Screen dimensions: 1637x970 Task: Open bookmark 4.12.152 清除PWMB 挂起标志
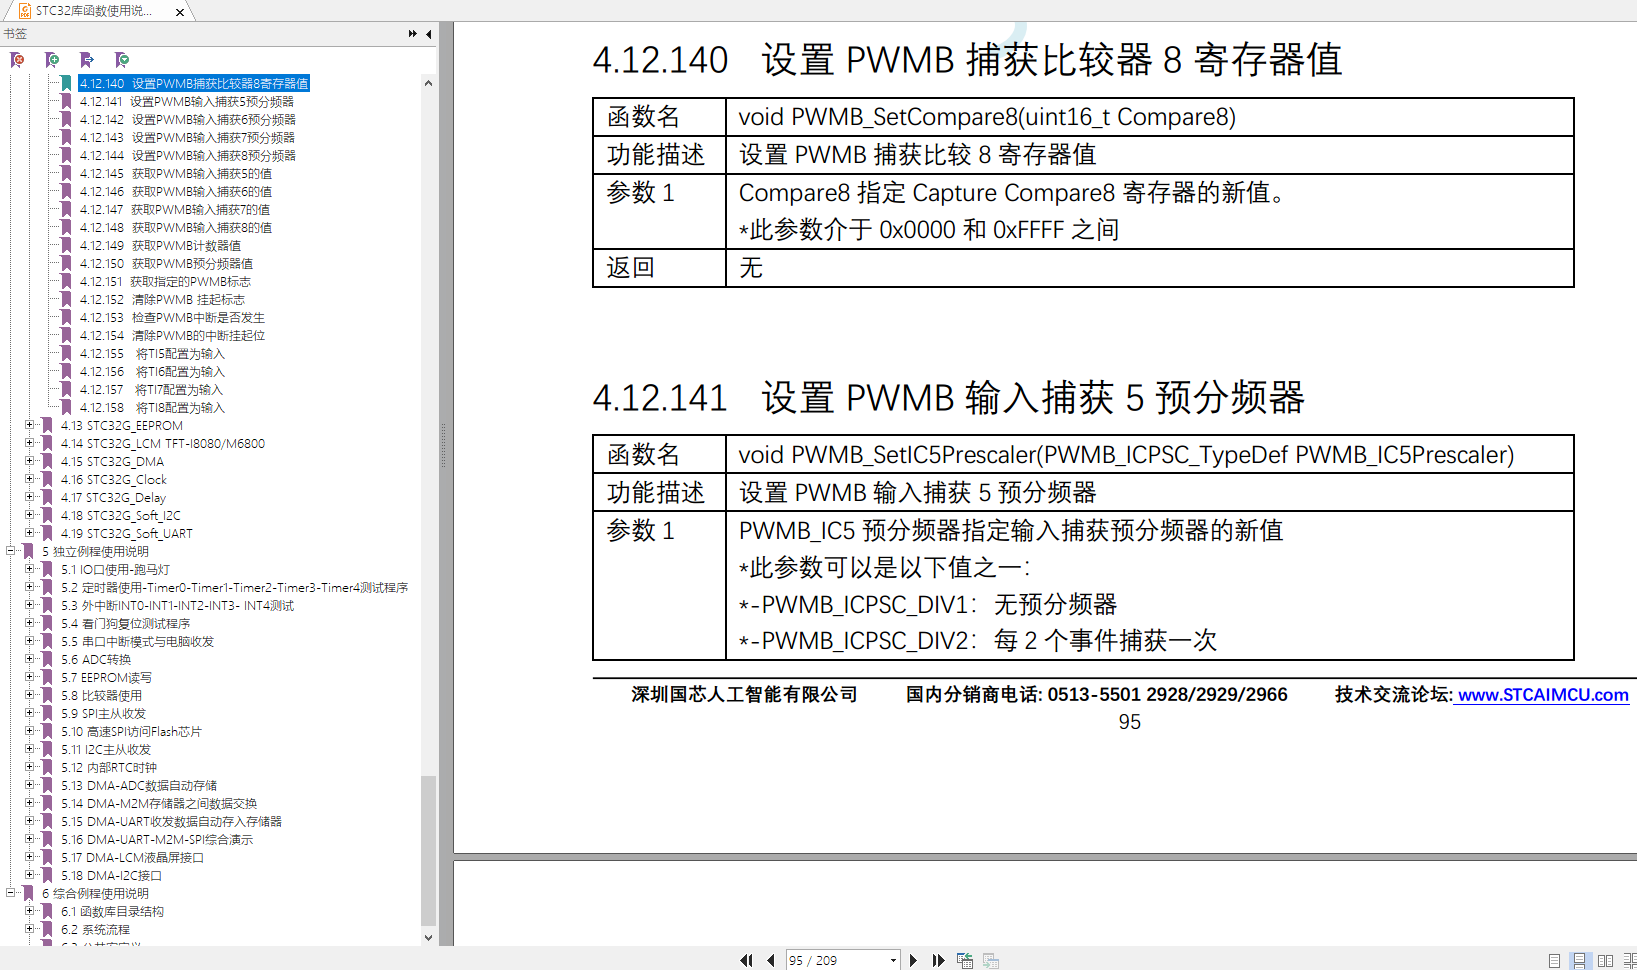point(162,299)
